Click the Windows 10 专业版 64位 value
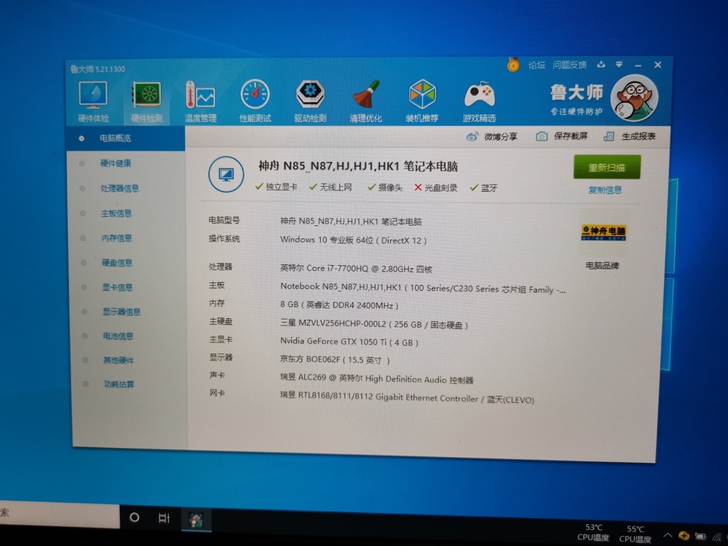This screenshot has height=546, width=728. pyautogui.click(x=353, y=240)
